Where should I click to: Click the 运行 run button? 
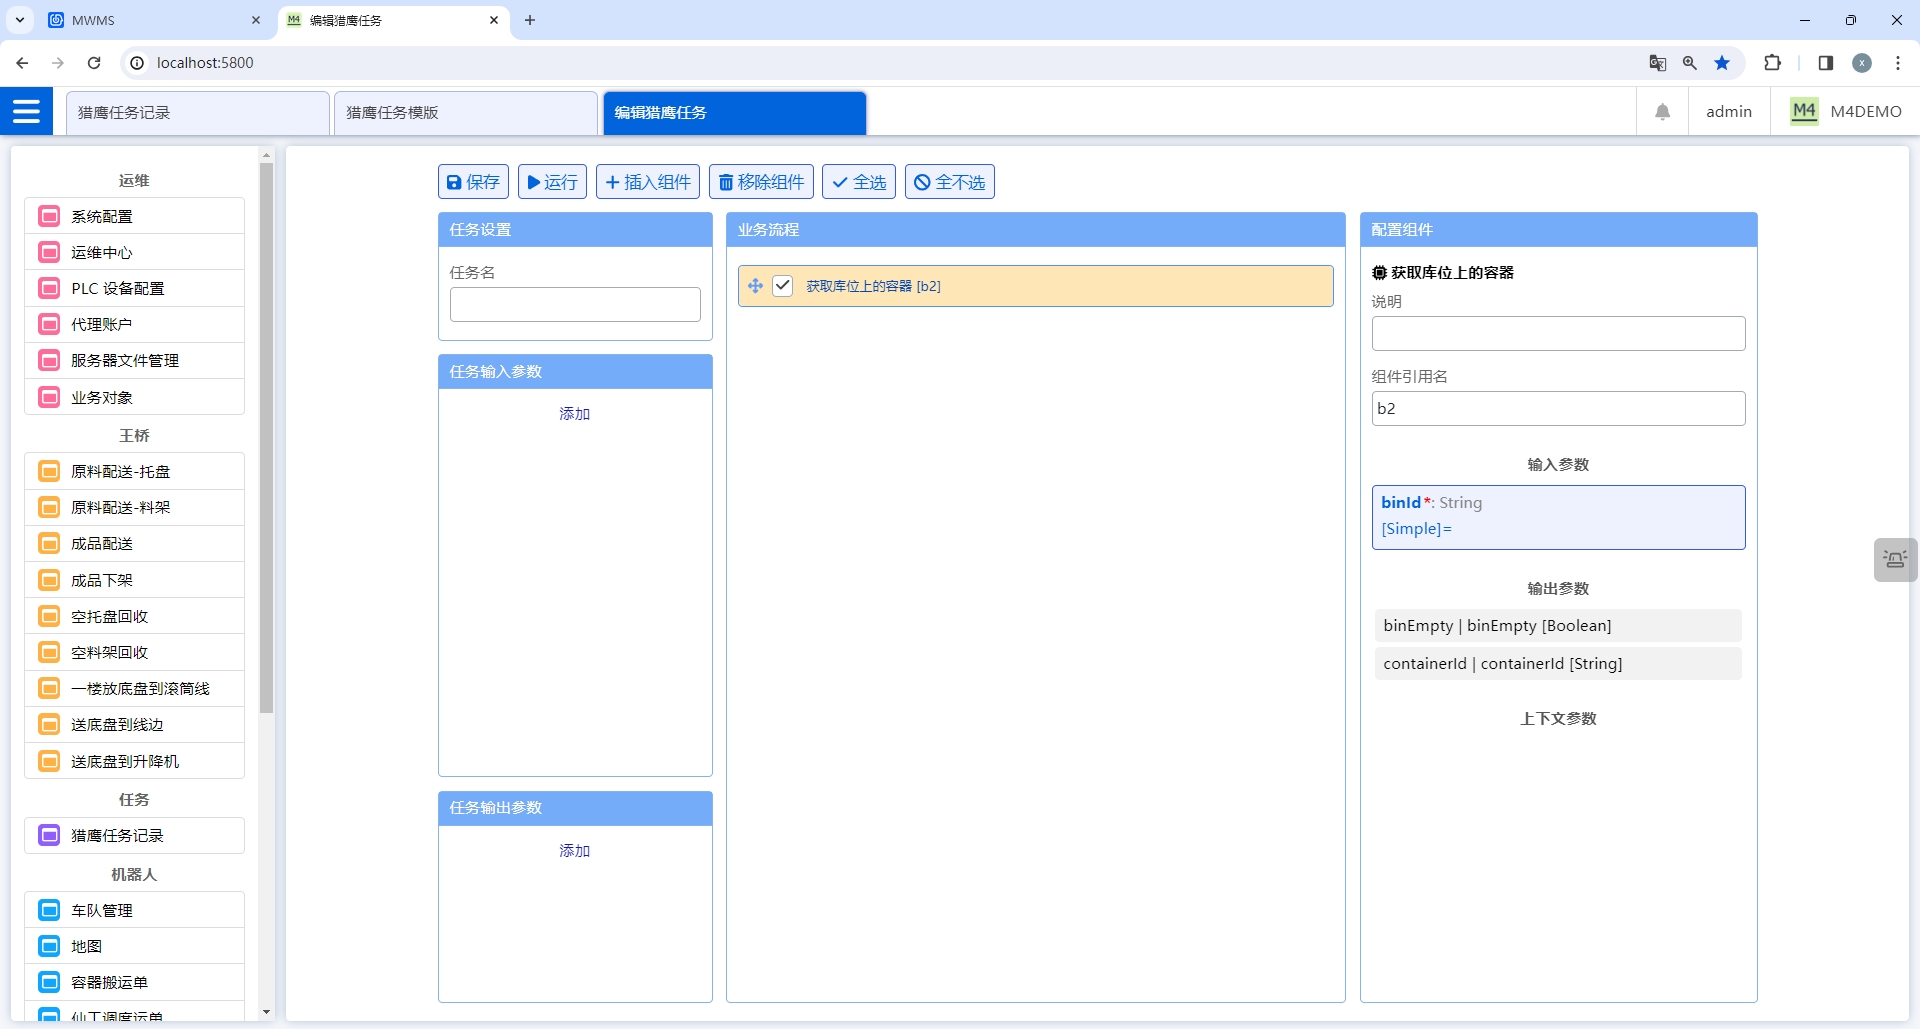[x=552, y=182]
